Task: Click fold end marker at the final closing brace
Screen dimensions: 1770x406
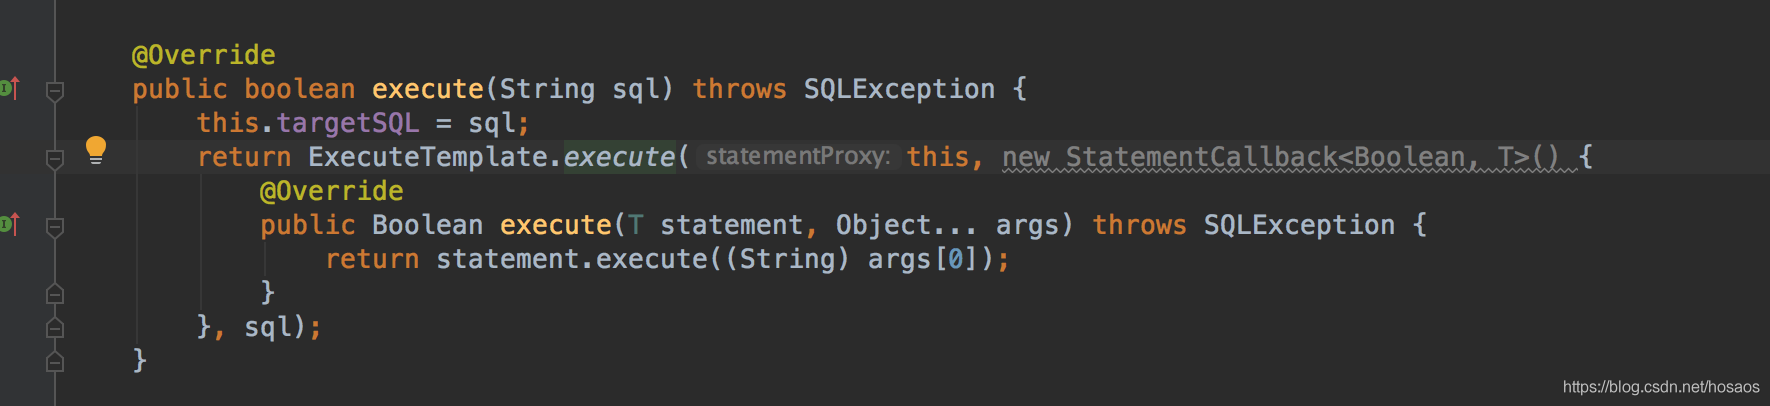Action: [56, 361]
